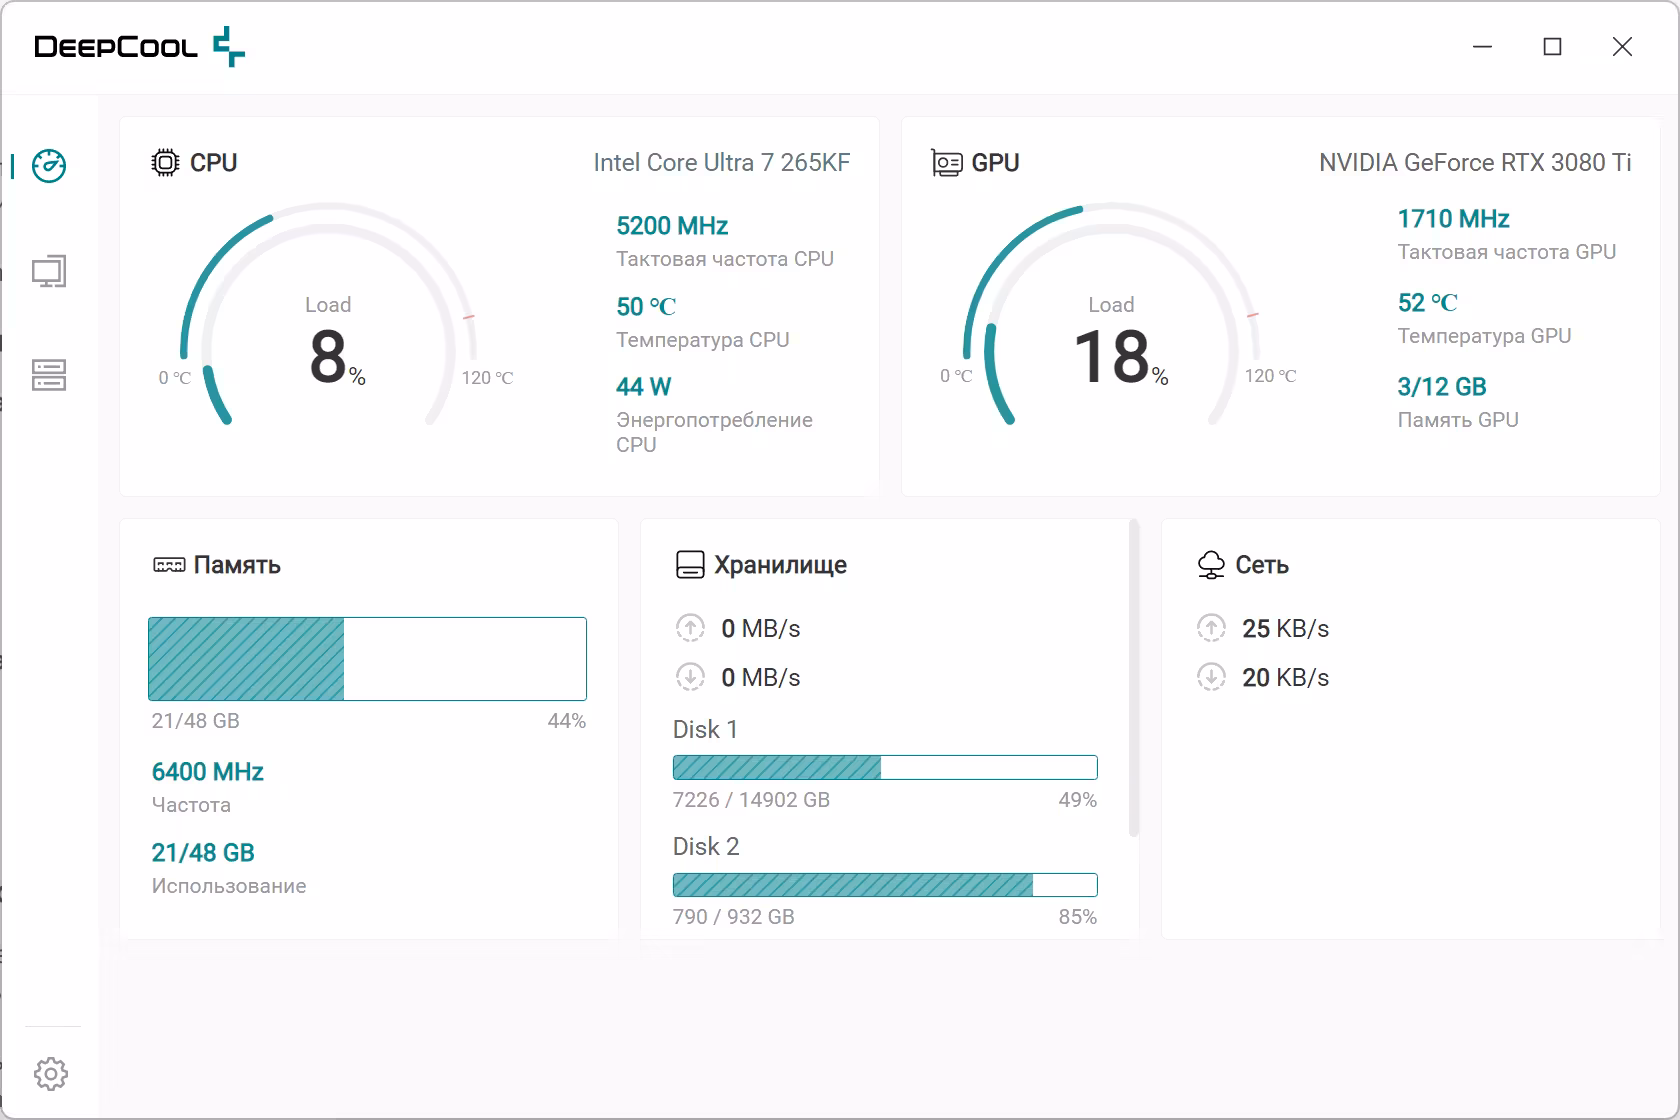The width and height of the screenshot is (1680, 1120).
Task: Click the storage download arrow icon
Action: pyautogui.click(x=690, y=677)
